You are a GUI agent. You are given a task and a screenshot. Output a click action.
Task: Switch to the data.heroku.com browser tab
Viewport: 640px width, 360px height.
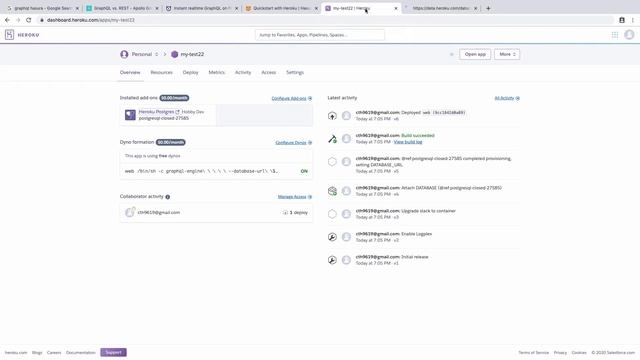(x=441, y=8)
